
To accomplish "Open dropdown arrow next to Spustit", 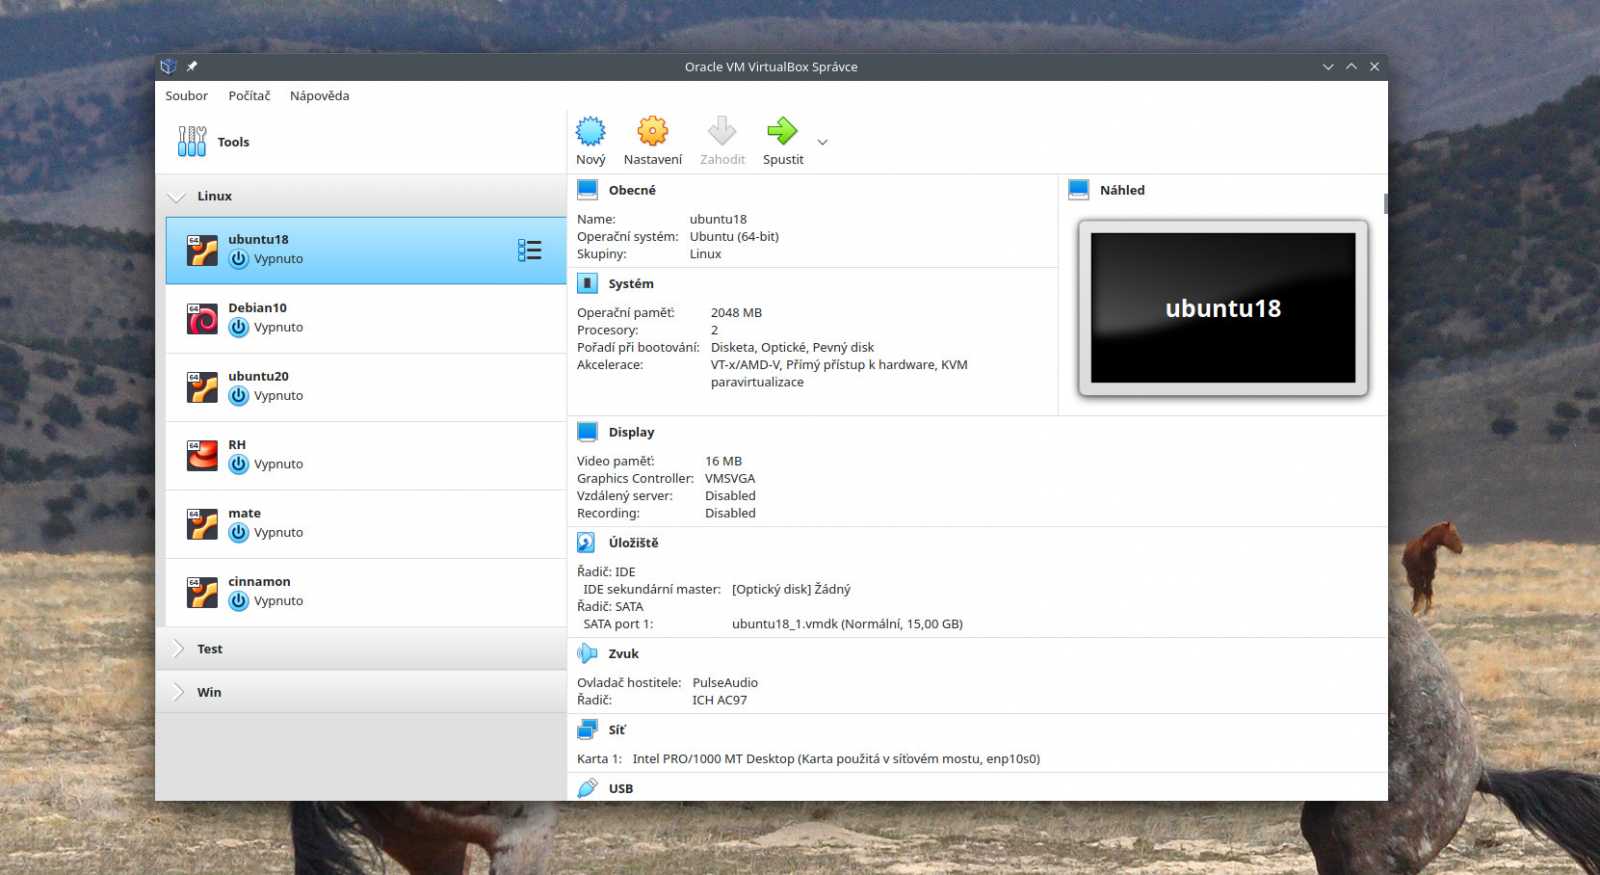I will click(822, 142).
